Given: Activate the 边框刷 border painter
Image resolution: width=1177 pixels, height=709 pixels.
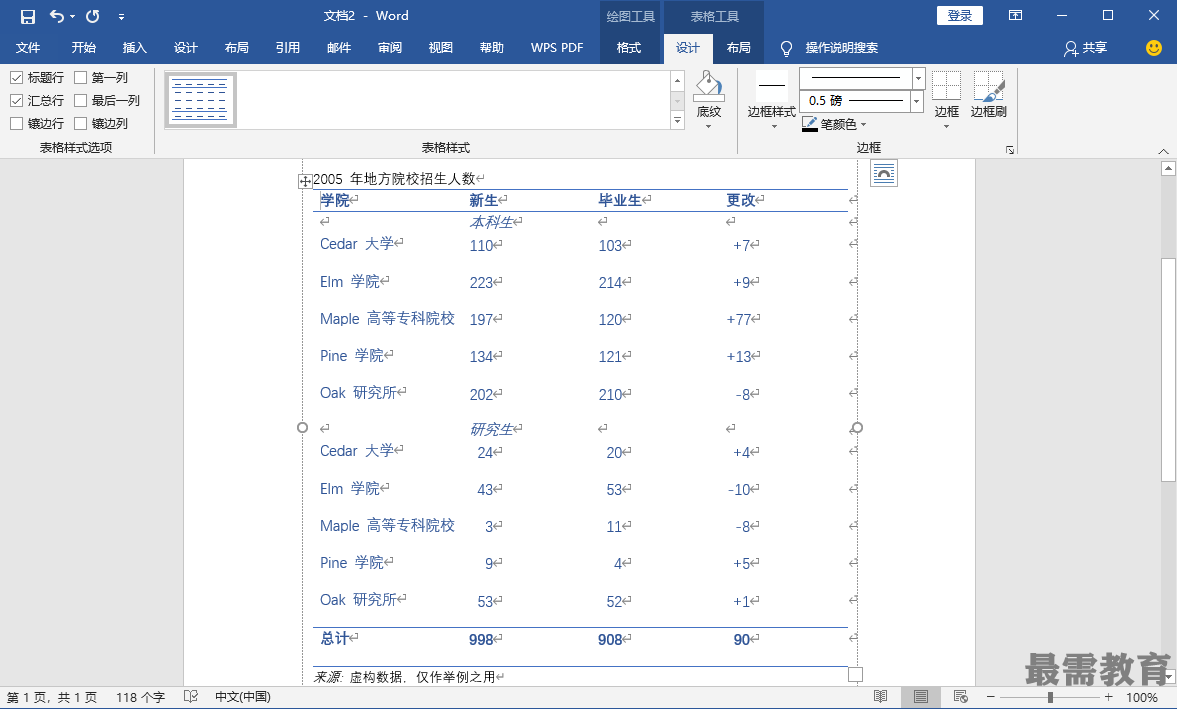Looking at the screenshot, I should pyautogui.click(x=989, y=95).
